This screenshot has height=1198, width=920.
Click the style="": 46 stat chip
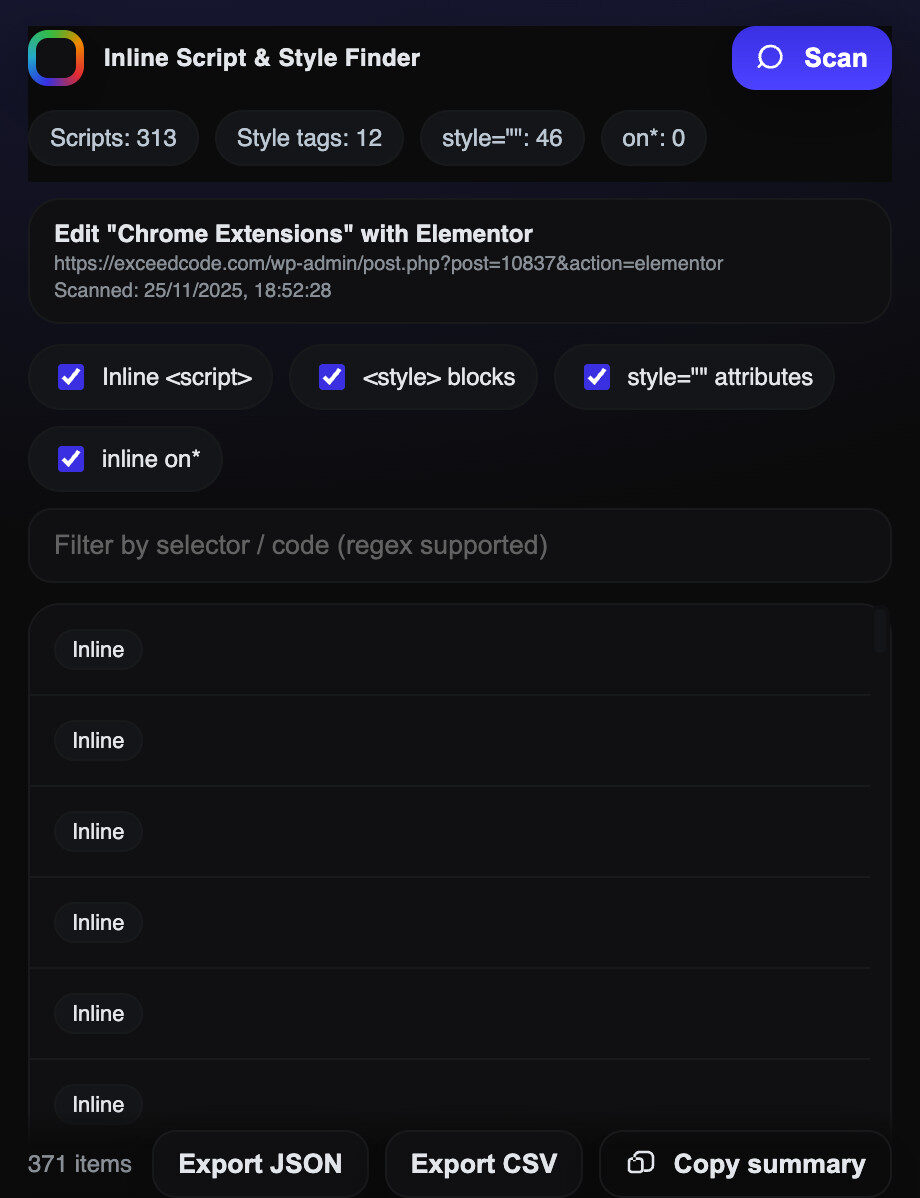(502, 138)
